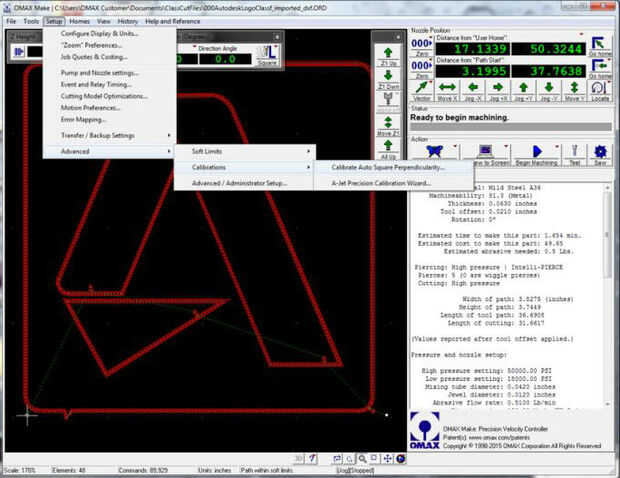Click the 3.1995 Path Start X readout
This screenshot has height=478, width=620.
coord(472,71)
